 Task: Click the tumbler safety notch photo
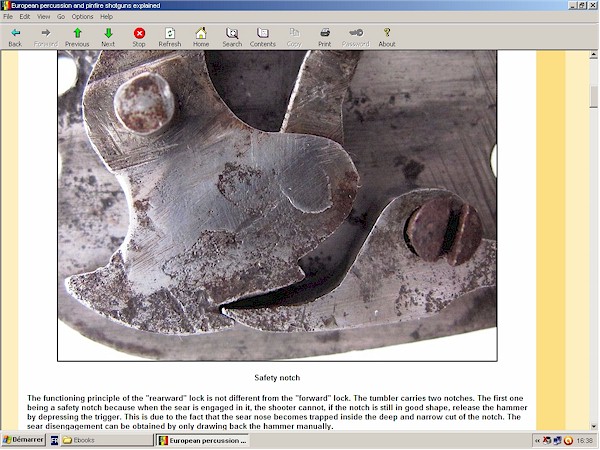277,206
